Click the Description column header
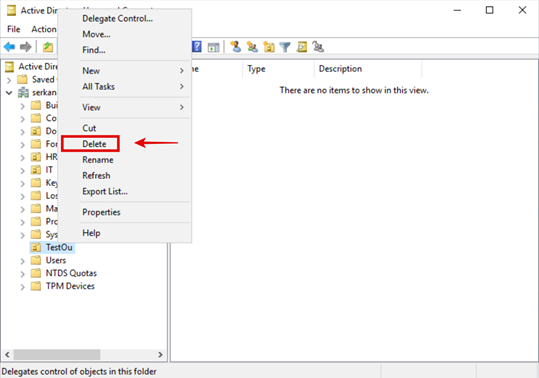This screenshot has height=378, width=539. point(368,69)
